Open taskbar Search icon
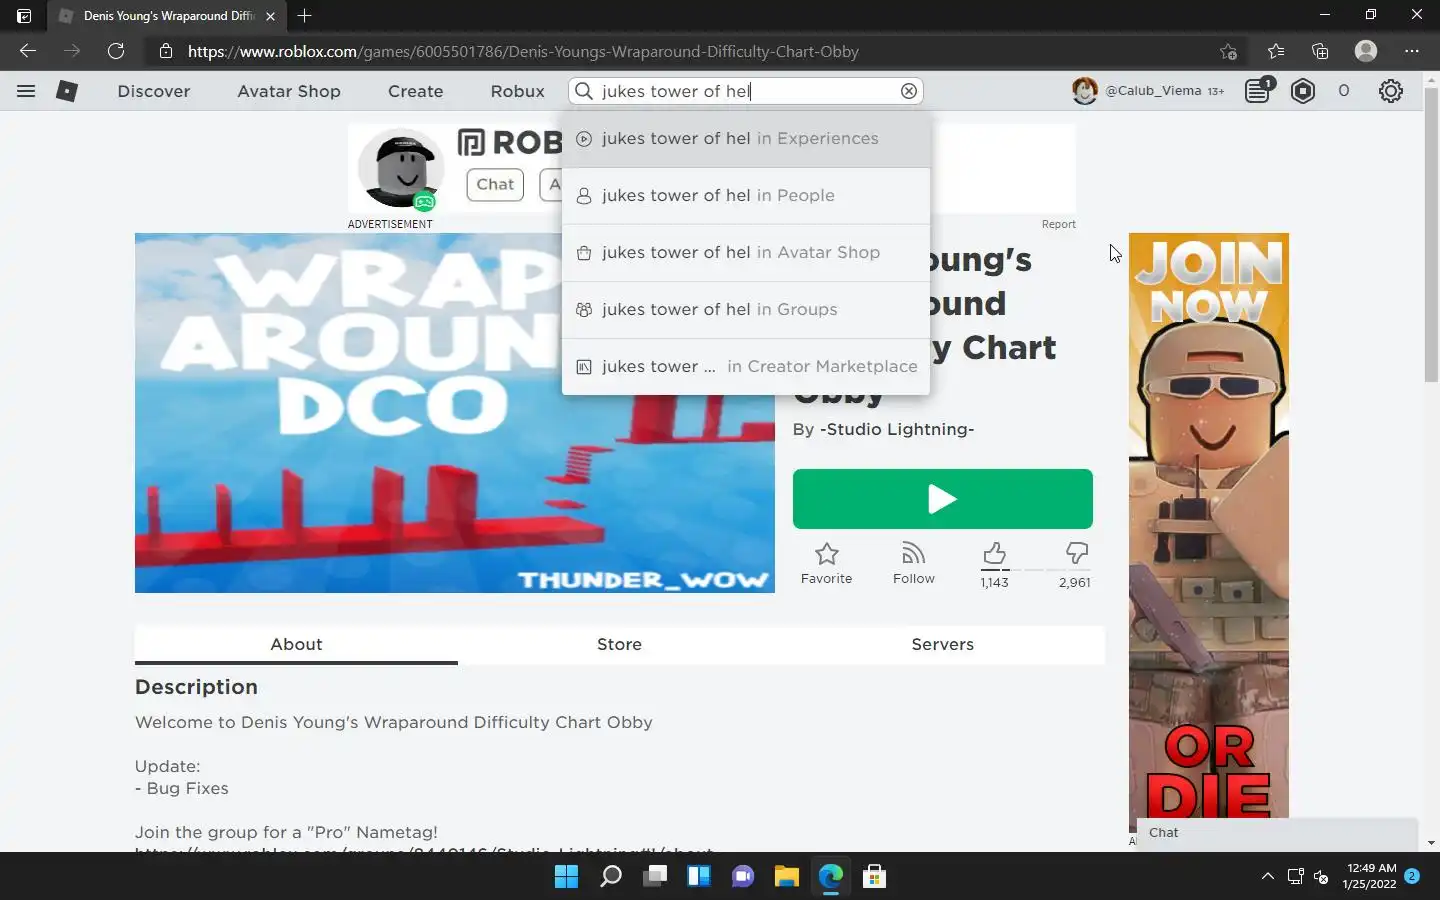 click(x=610, y=877)
